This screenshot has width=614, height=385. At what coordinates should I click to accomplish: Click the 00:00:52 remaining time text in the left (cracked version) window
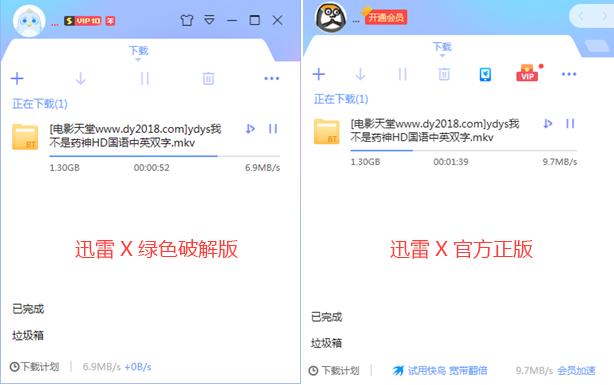[152, 168]
